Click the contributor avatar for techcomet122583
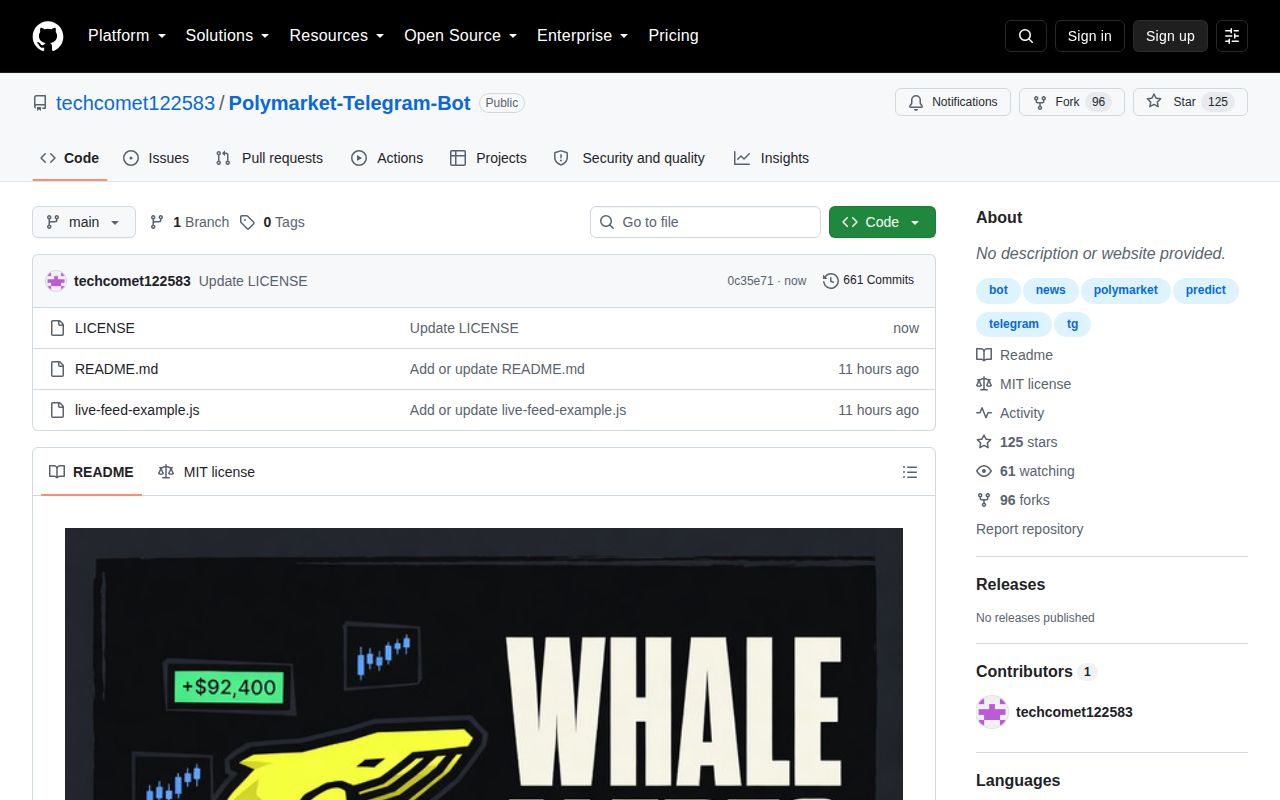Image resolution: width=1280 pixels, height=800 pixels. (992, 712)
